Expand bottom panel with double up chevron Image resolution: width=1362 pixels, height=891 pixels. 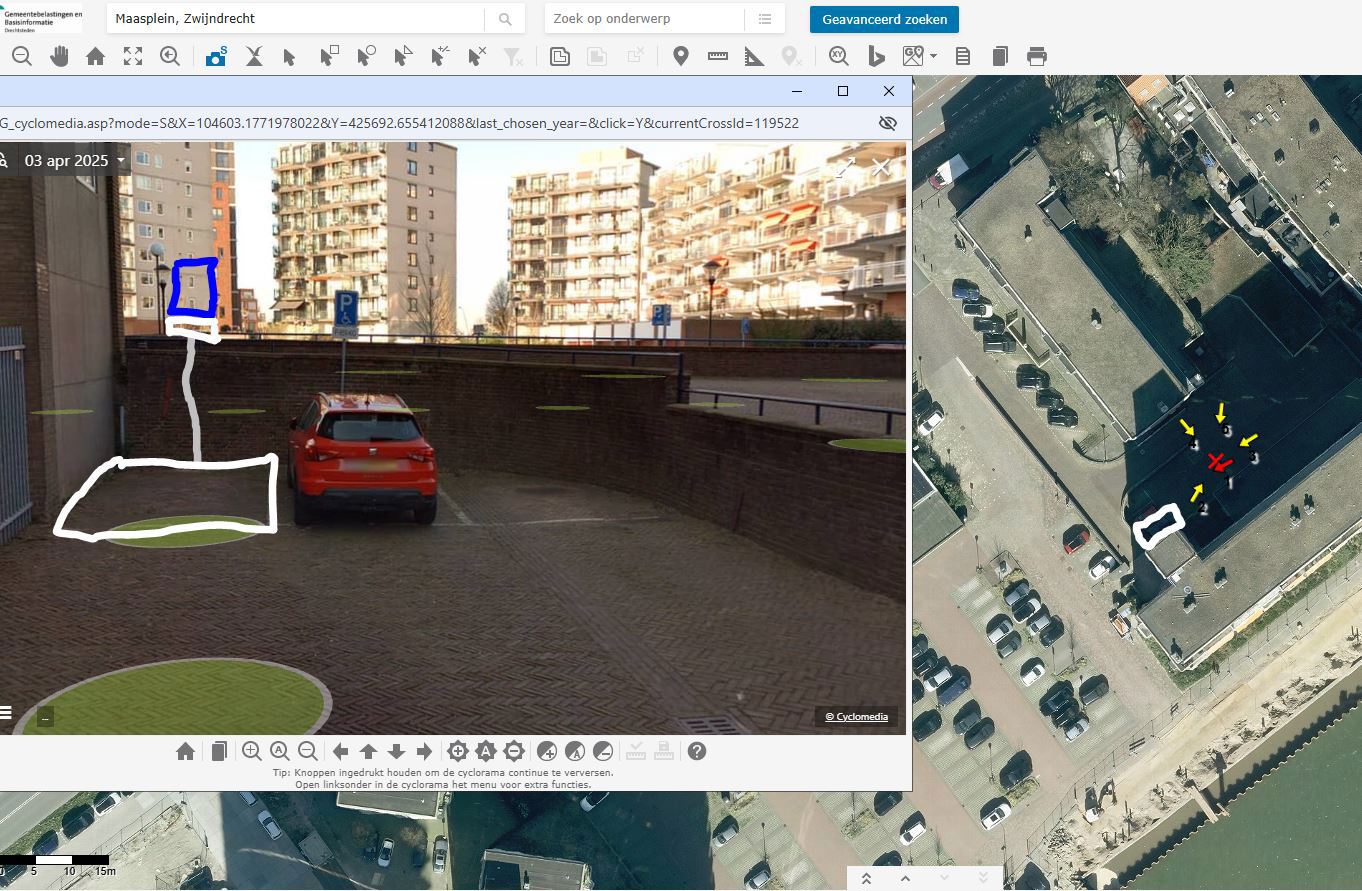[x=866, y=878]
